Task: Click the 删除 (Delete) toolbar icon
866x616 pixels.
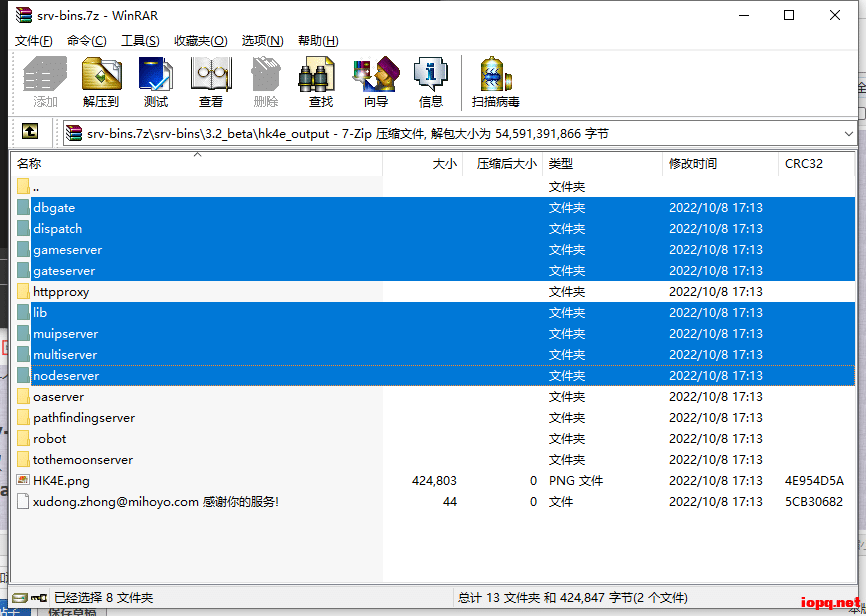Action: point(264,80)
